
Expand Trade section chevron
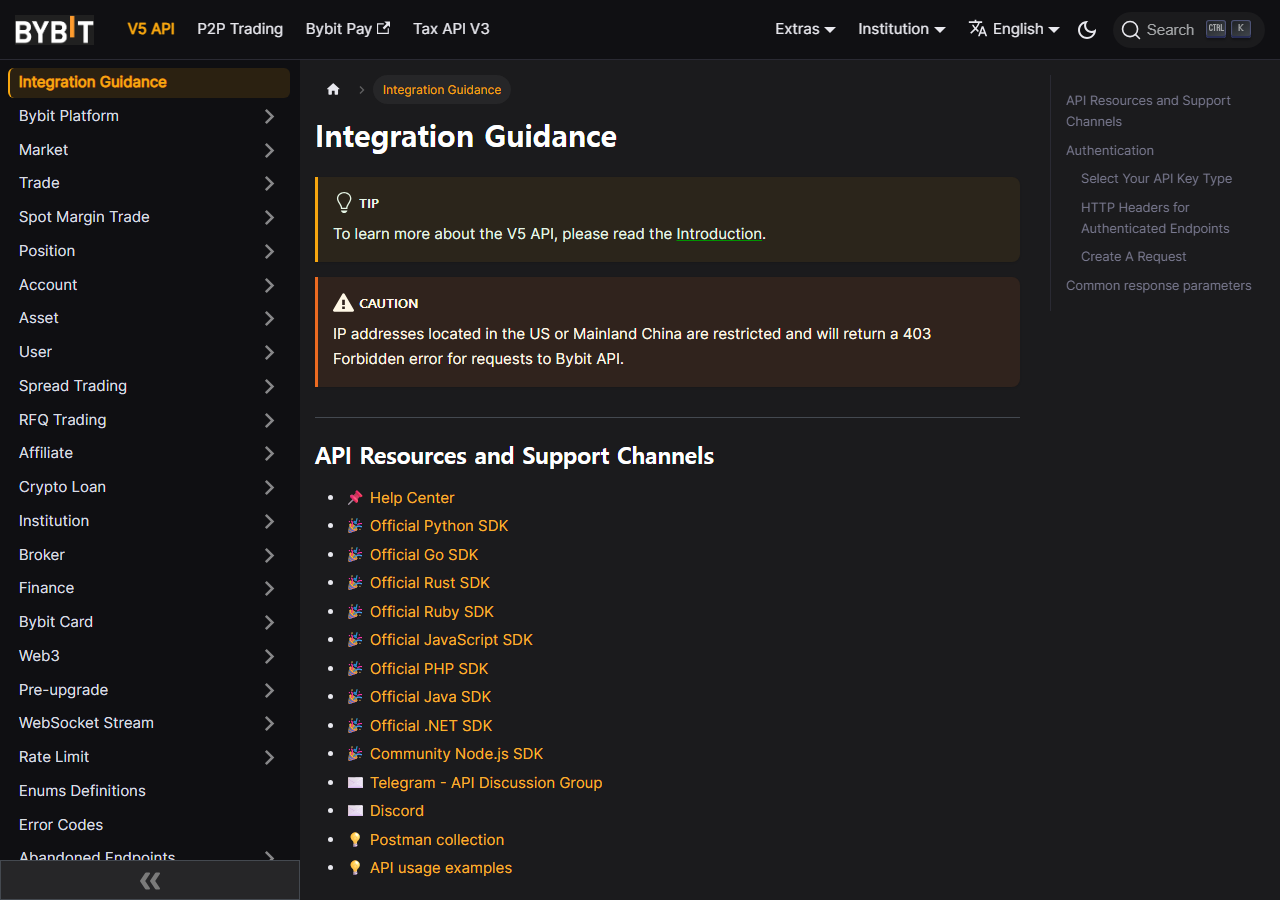point(269,183)
